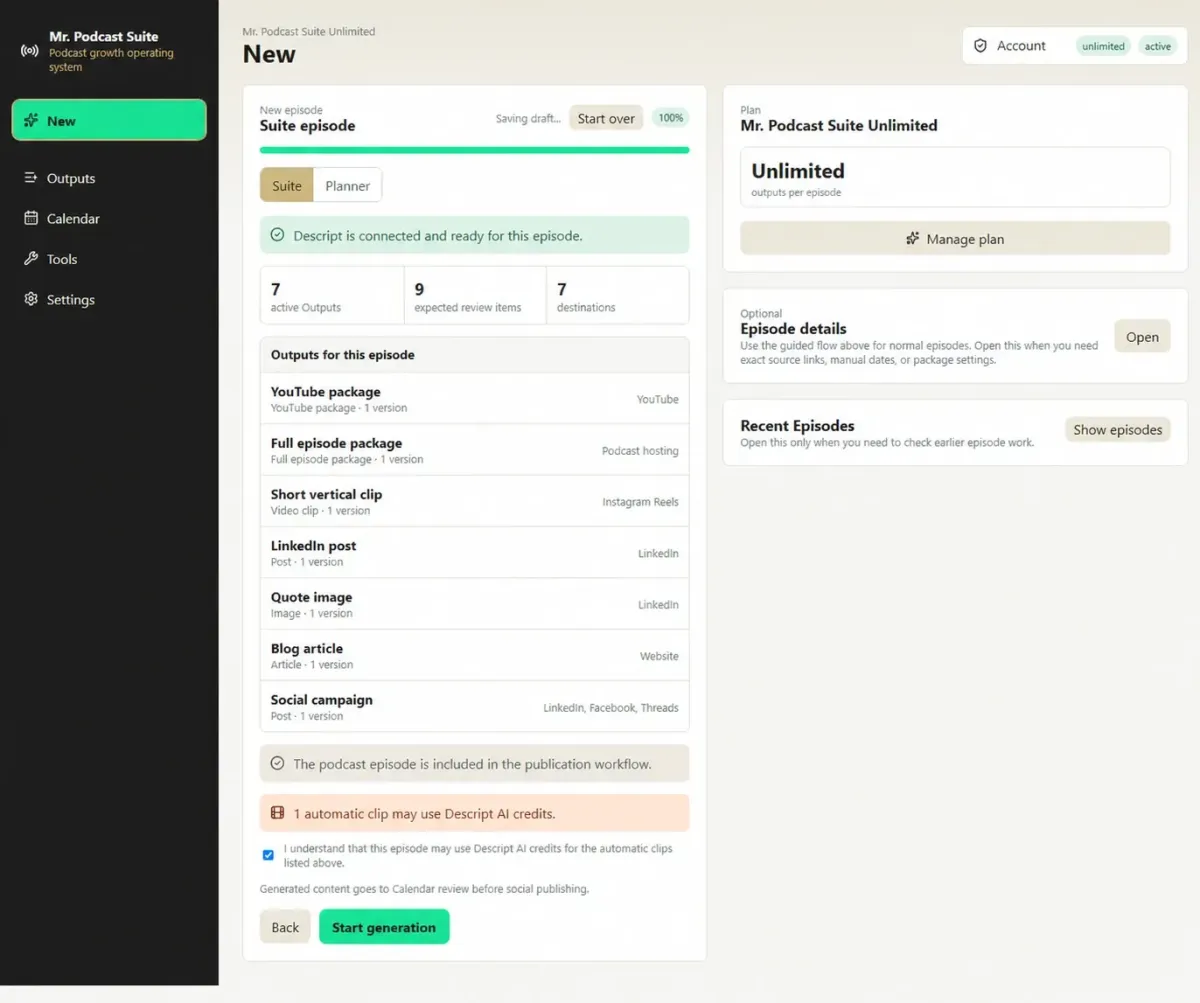Click the podcast broadcast logo icon

tap(30, 51)
